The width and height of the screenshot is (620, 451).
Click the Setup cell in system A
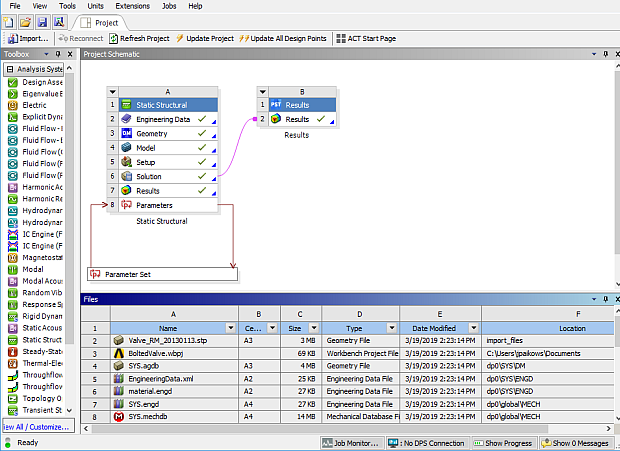pos(146,162)
